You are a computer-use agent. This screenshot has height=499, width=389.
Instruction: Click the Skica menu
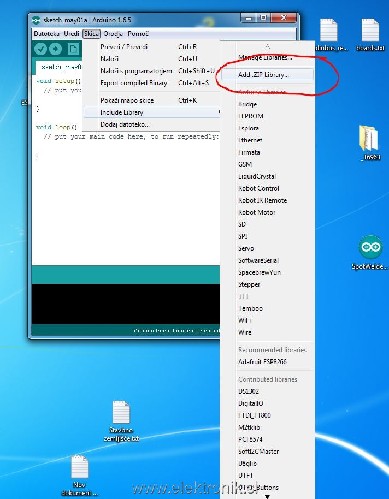click(91, 34)
